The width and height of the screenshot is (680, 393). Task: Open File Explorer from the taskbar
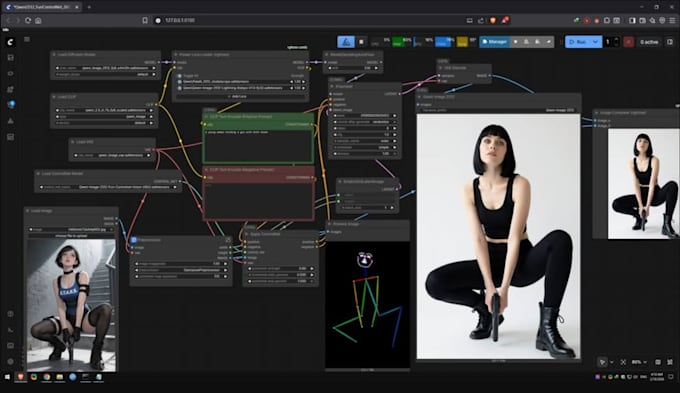(59, 377)
